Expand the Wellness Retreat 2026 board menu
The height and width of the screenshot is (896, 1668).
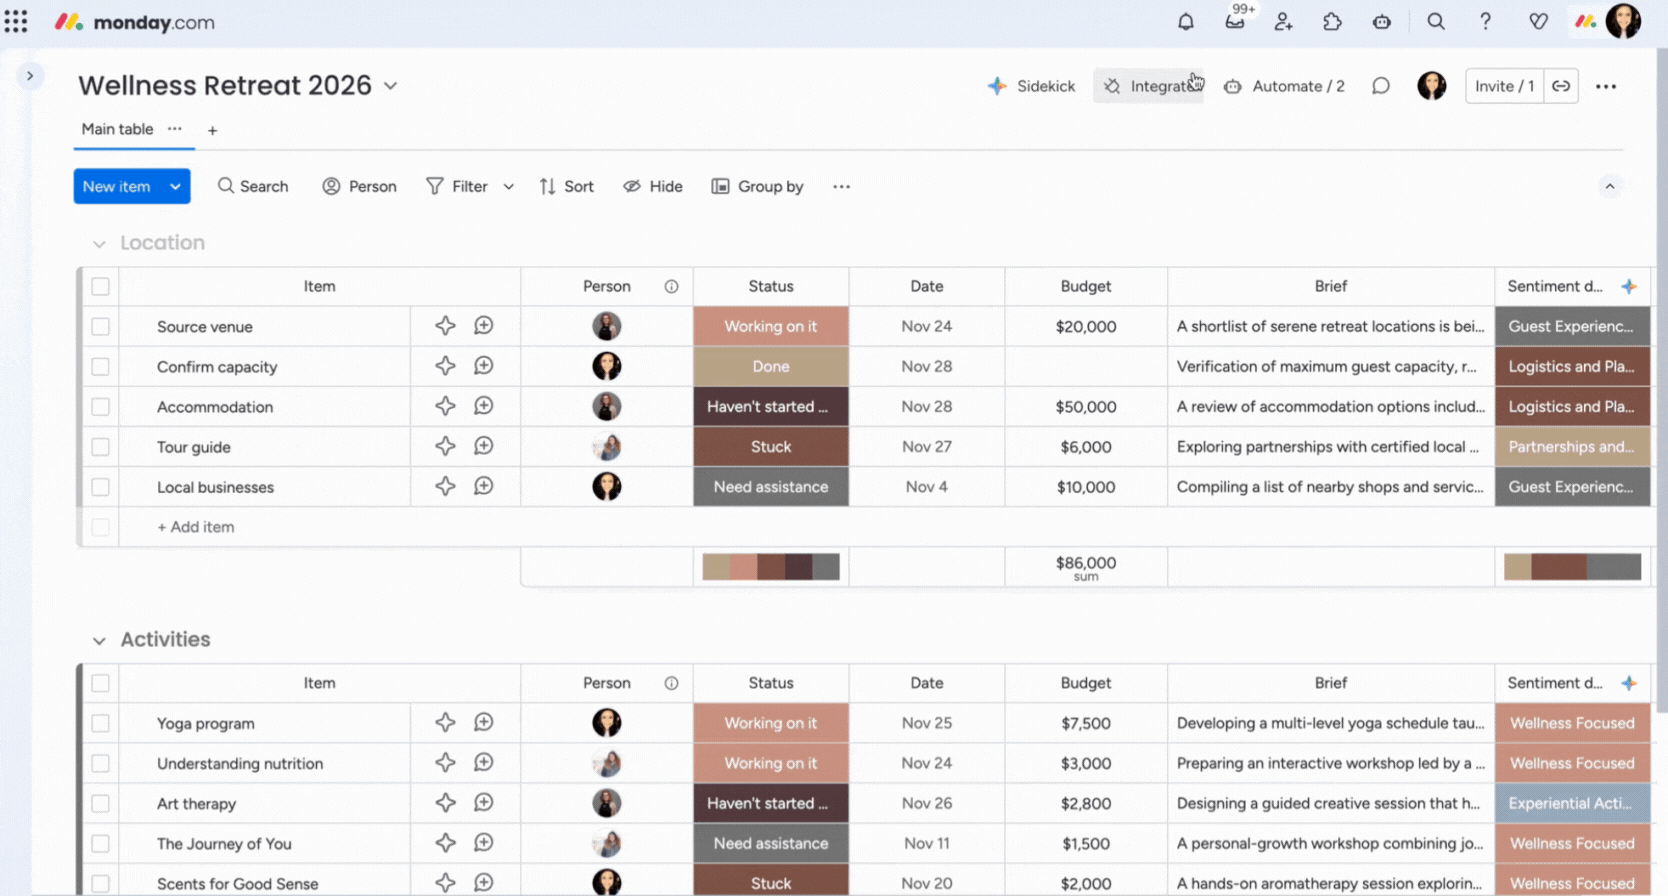point(391,86)
